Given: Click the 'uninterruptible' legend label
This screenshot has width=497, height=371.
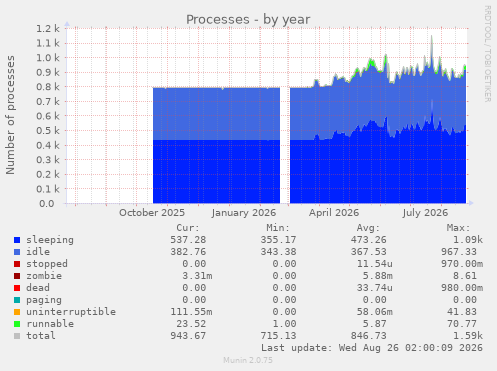Looking at the screenshot, I should click(x=71, y=312).
